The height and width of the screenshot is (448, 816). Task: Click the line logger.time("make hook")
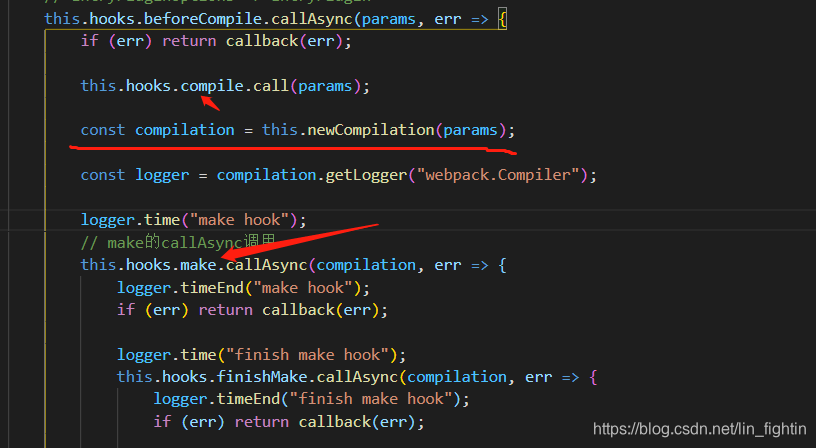(194, 220)
